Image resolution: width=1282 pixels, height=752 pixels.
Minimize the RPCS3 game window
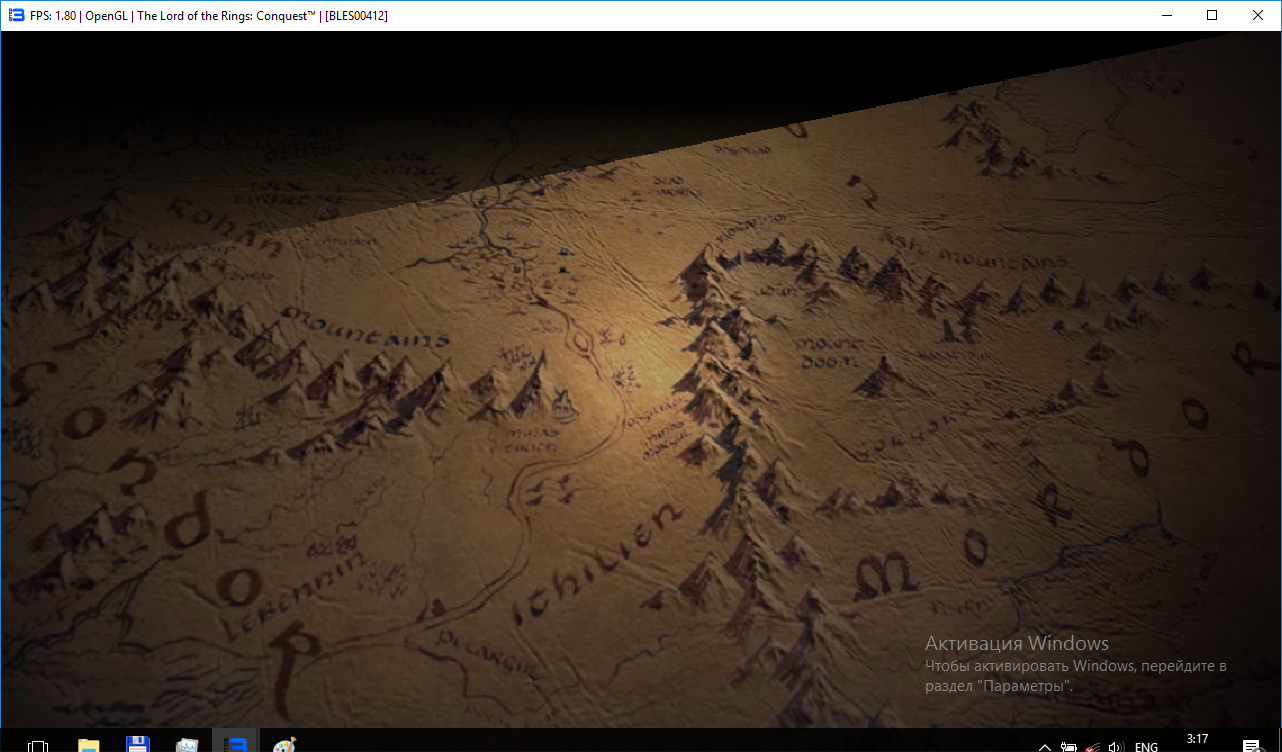1166,15
